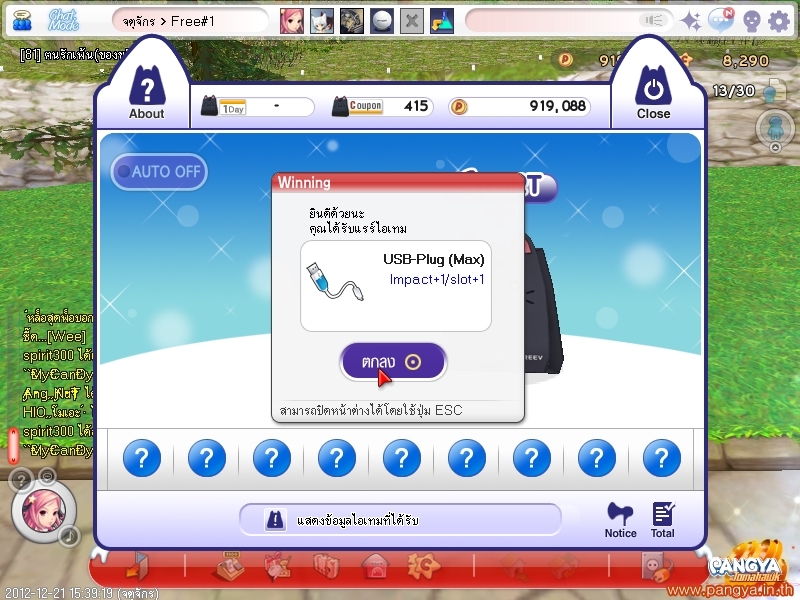Click the flask with arrow slot icon
This screenshot has width=800, height=600.
pyautogui.click(x=442, y=21)
